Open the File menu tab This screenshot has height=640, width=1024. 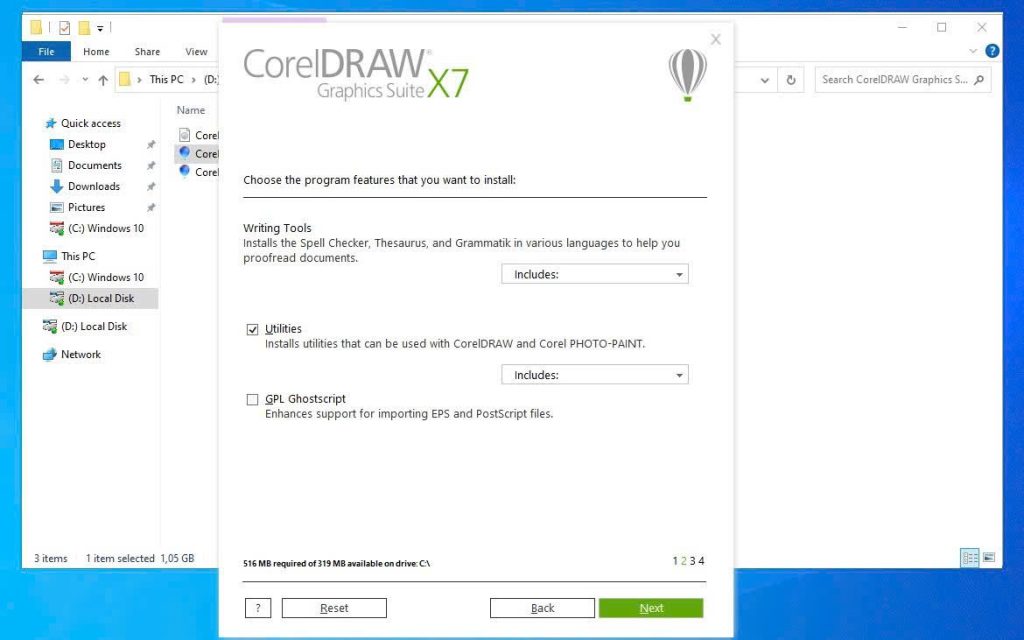pyautogui.click(x=46, y=52)
